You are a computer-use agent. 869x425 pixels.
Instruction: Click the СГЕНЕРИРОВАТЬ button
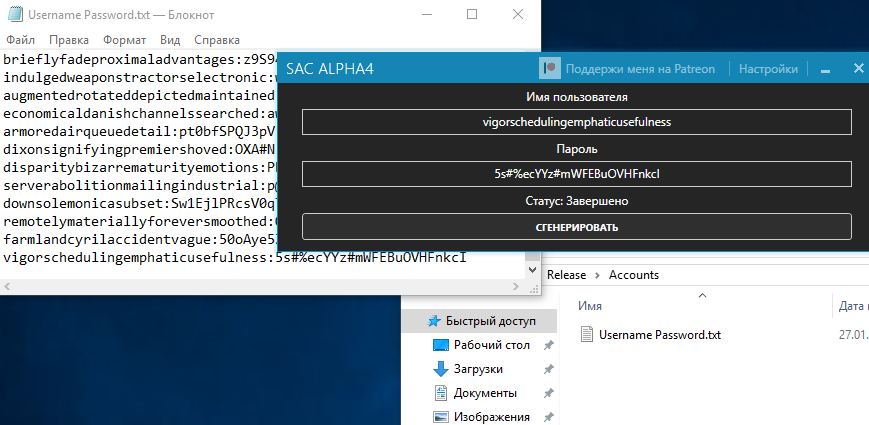coord(576,227)
